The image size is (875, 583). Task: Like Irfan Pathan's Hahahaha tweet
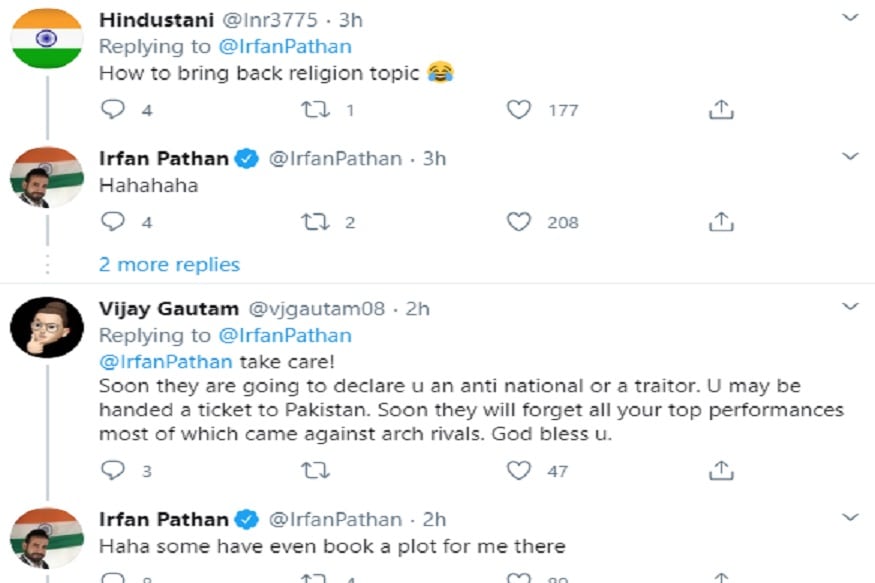518,221
